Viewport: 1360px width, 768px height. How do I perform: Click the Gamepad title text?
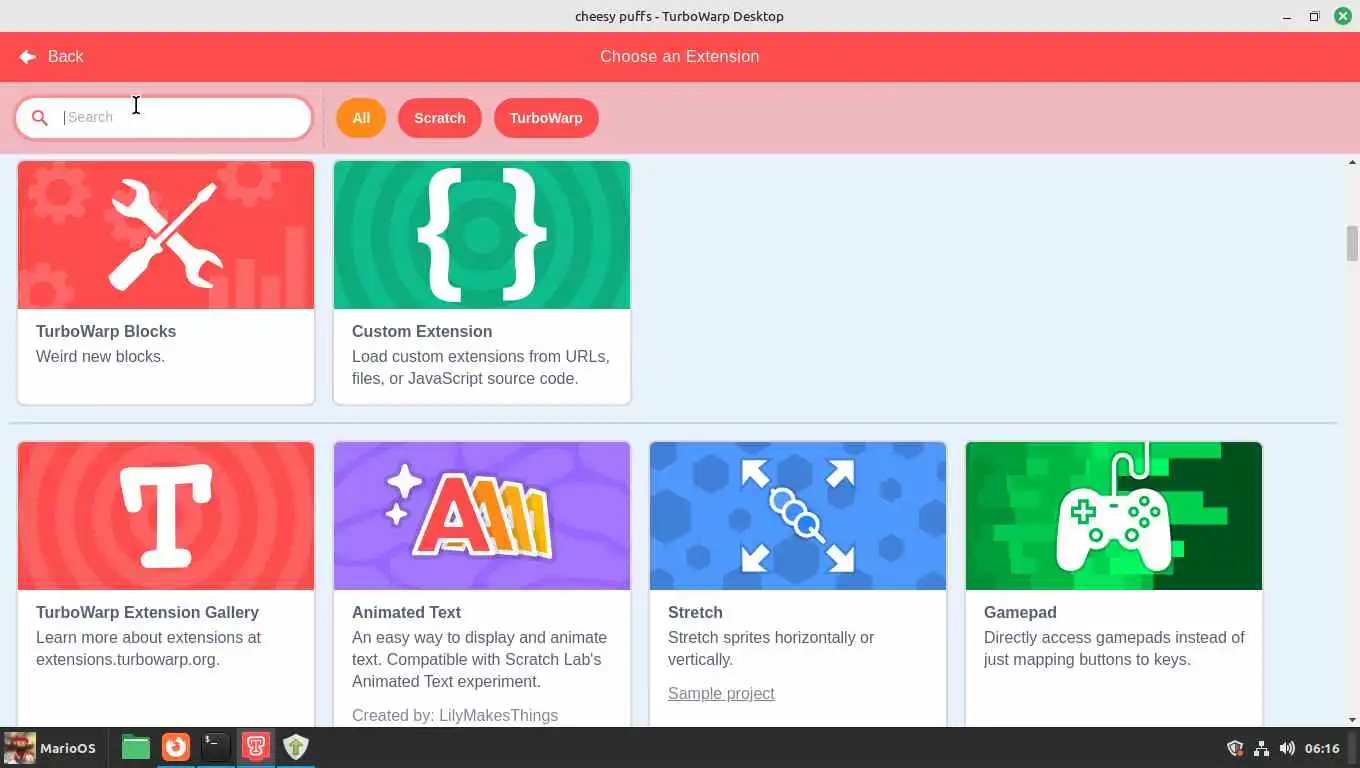[1020, 612]
